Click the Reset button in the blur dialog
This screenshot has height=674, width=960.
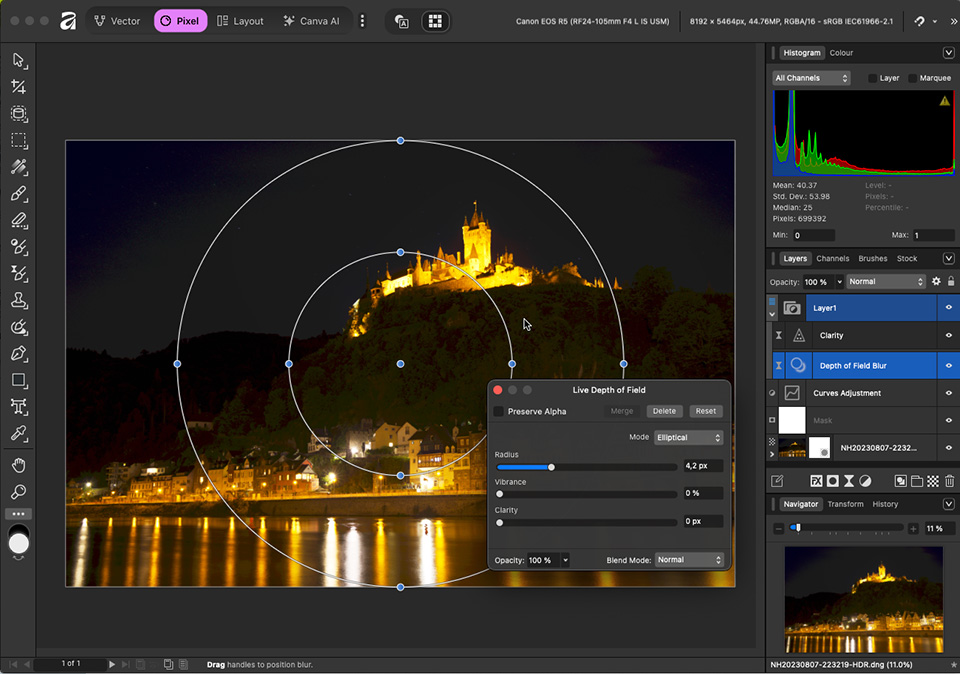(x=706, y=411)
